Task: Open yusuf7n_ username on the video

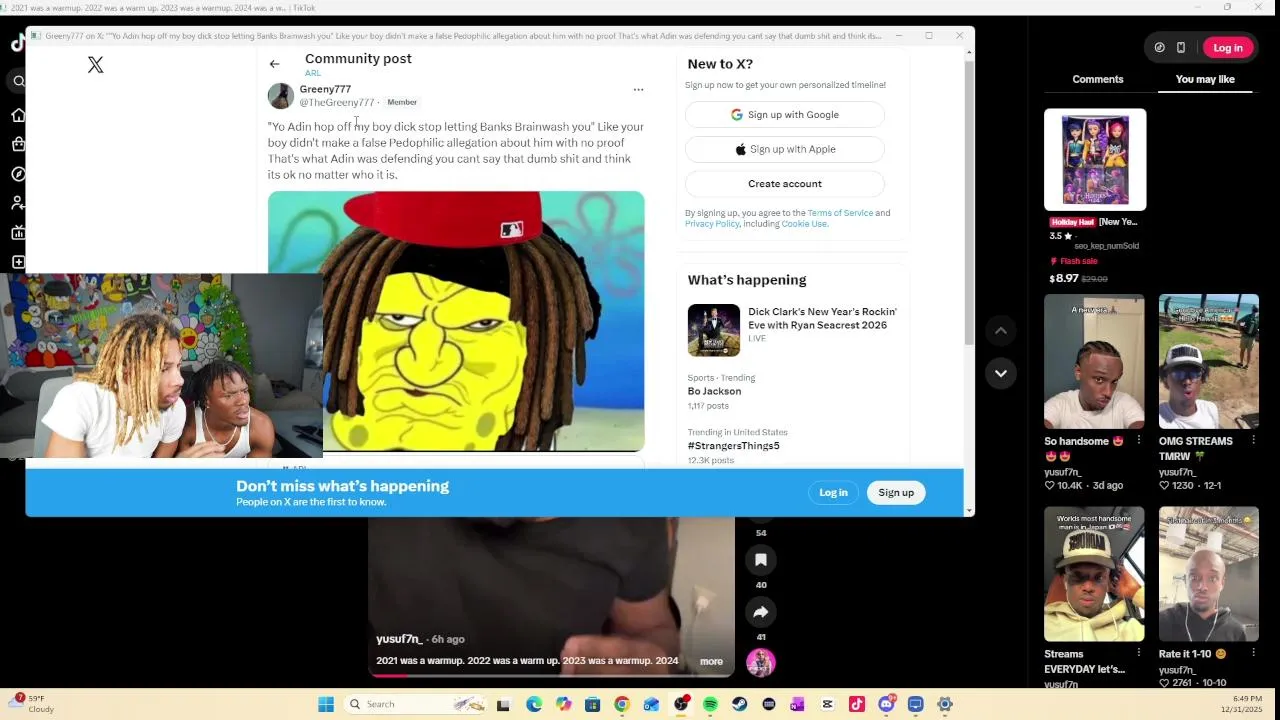Action: pyautogui.click(x=399, y=639)
